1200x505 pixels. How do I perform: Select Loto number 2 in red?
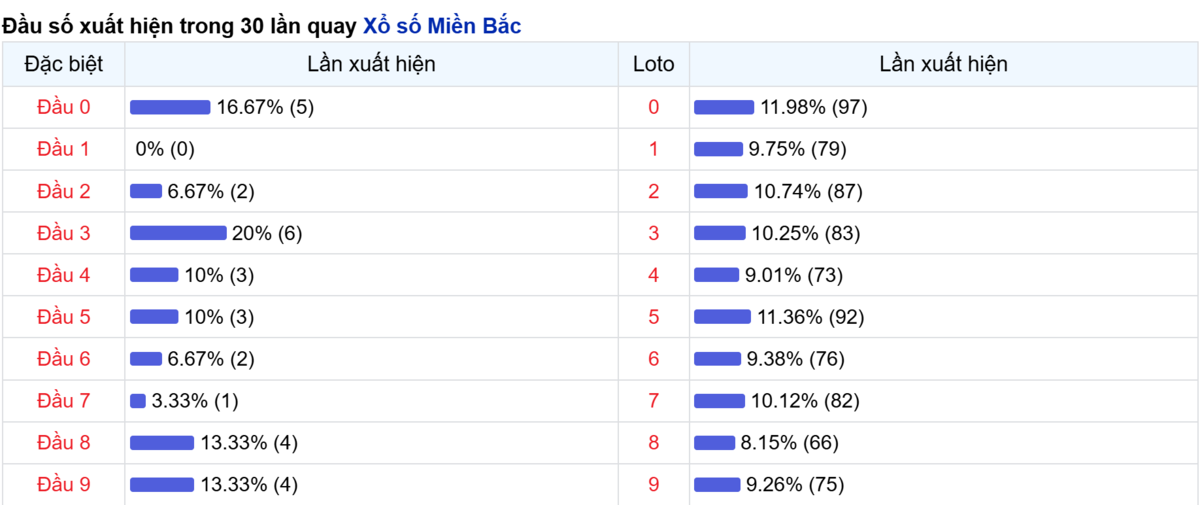coord(654,191)
